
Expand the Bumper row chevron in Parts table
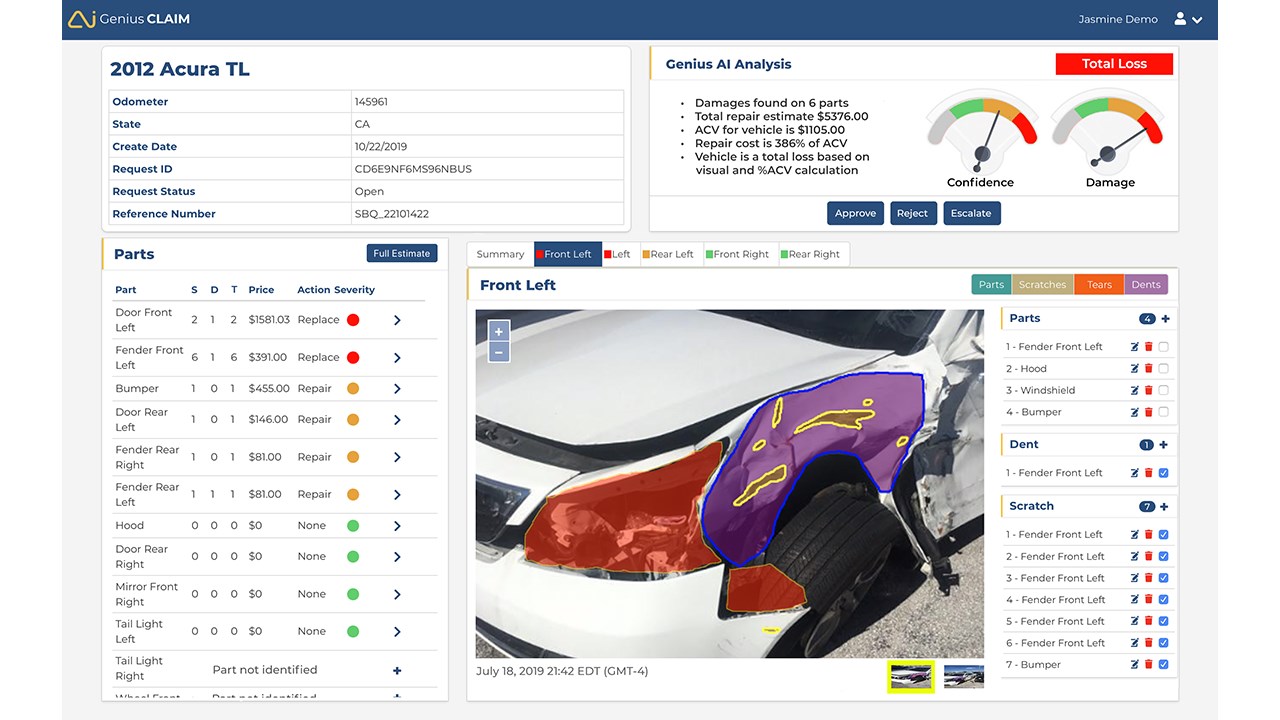click(x=397, y=389)
